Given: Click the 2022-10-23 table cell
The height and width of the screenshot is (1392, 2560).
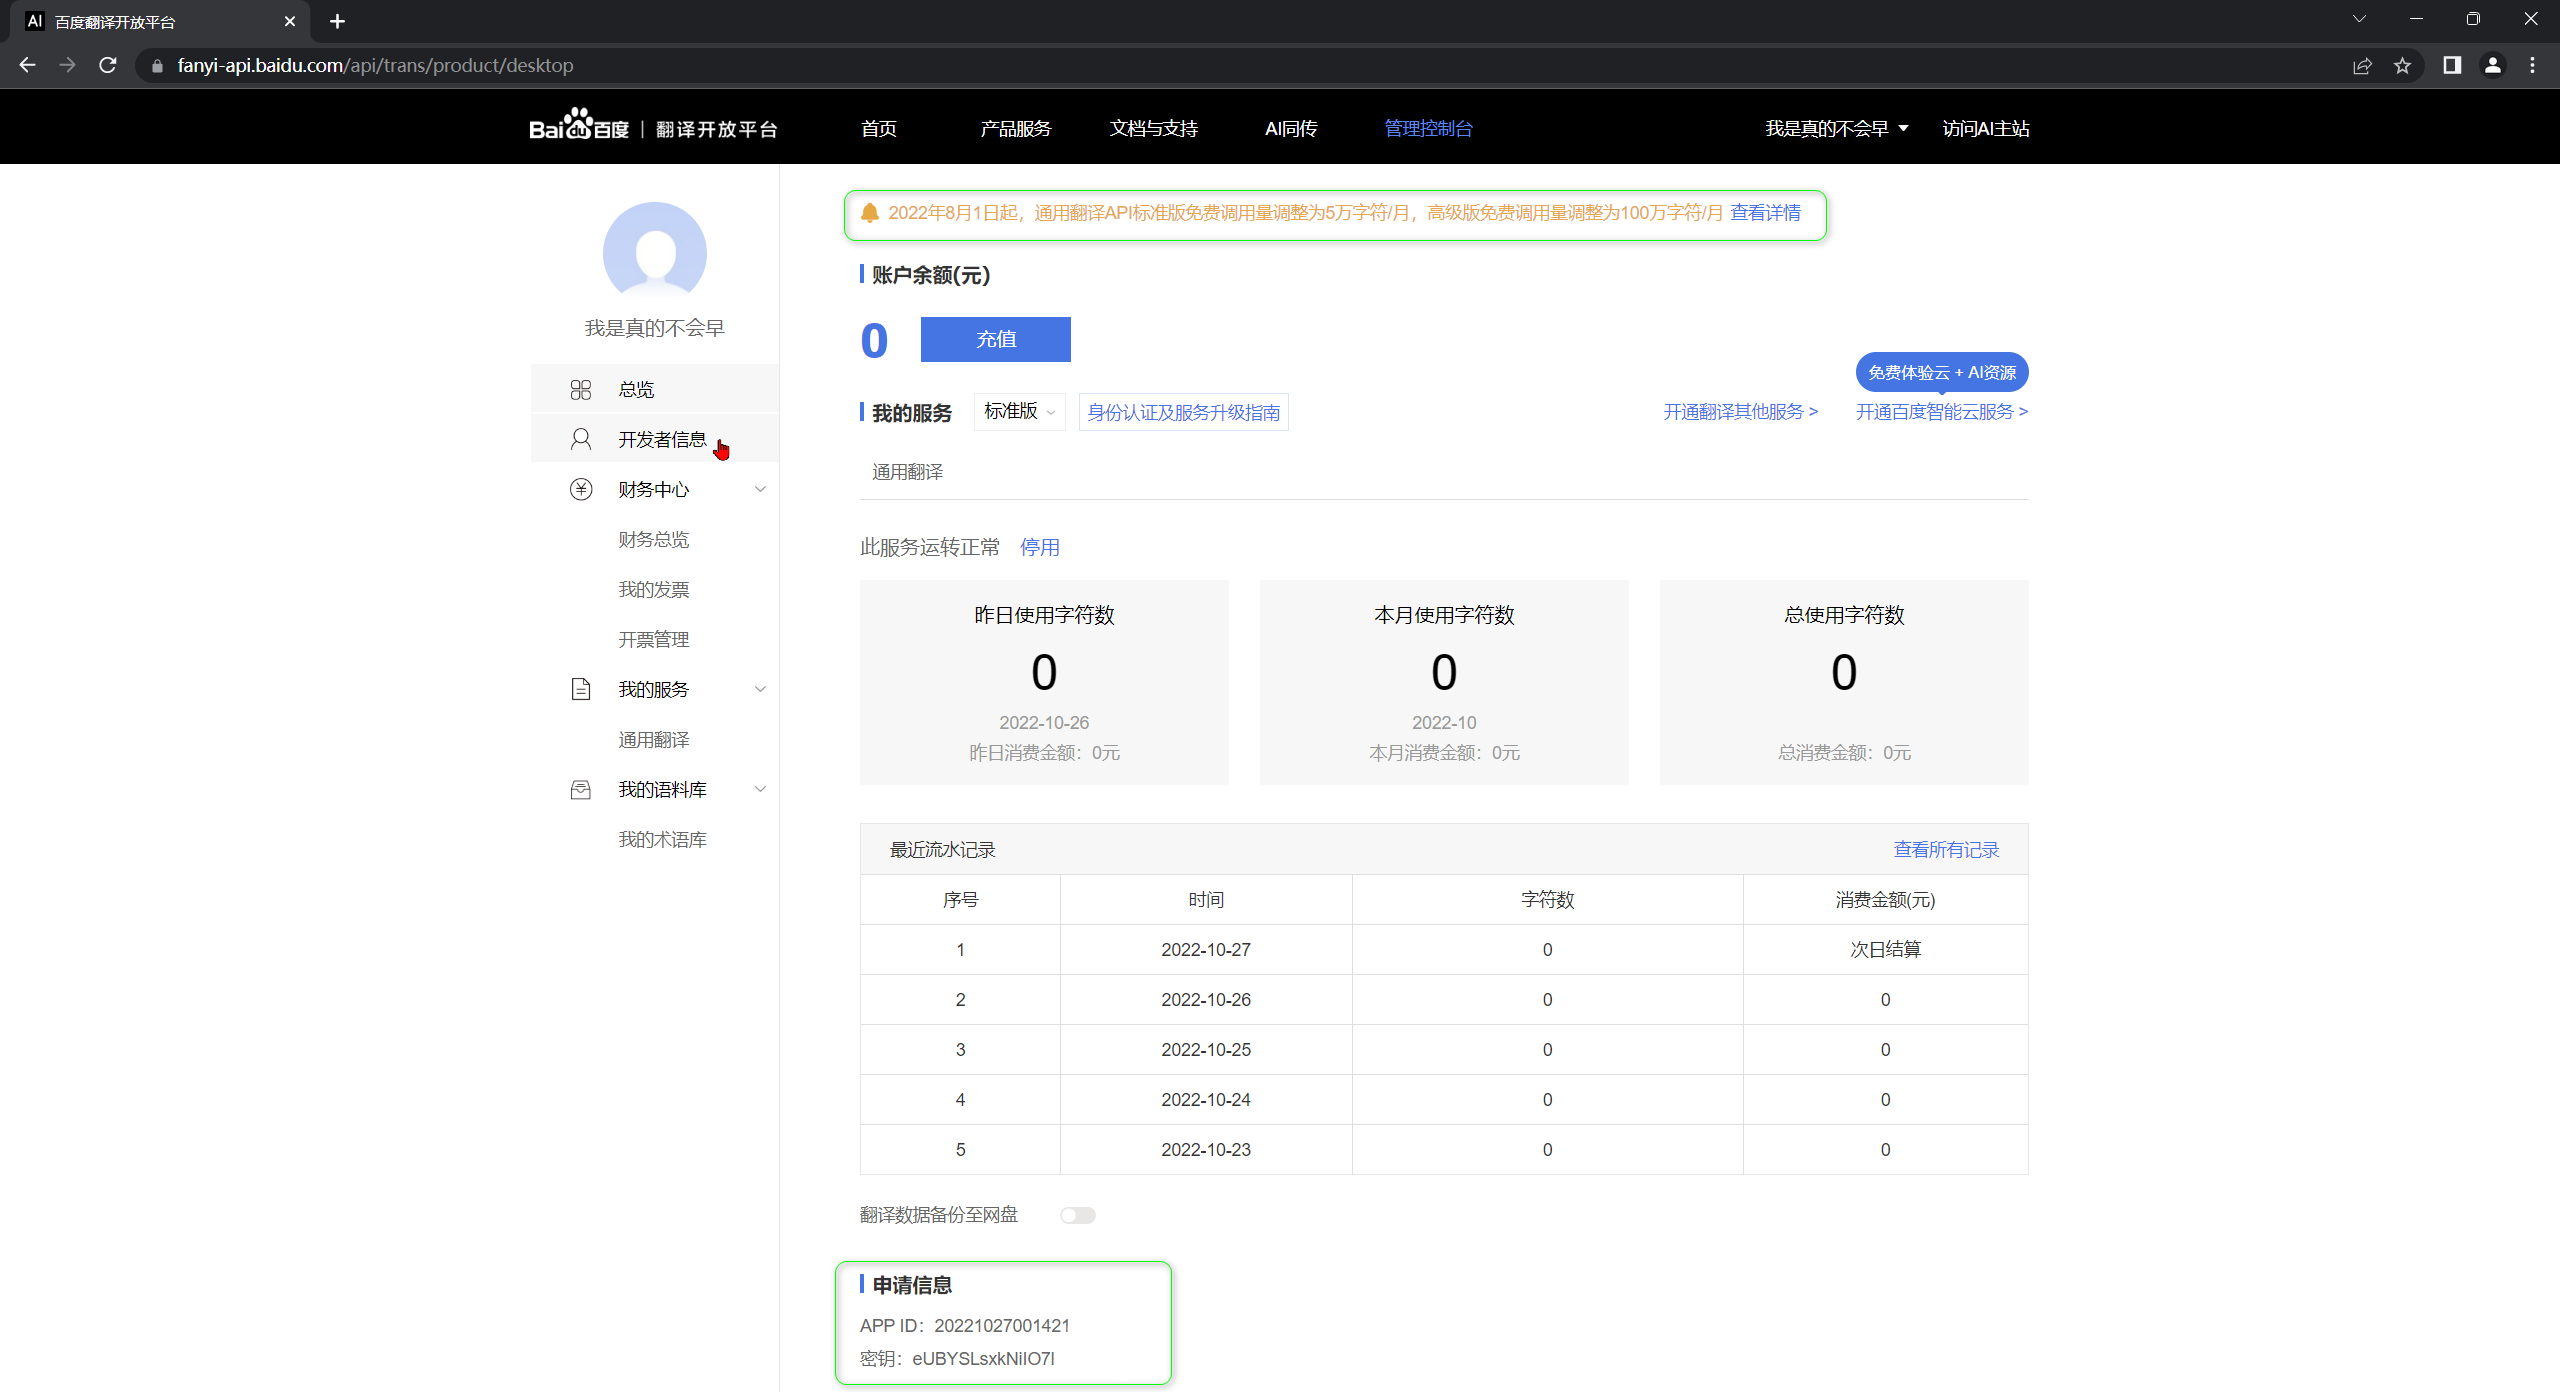Looking at the screenshot, I should (x=1206, y=1149).
